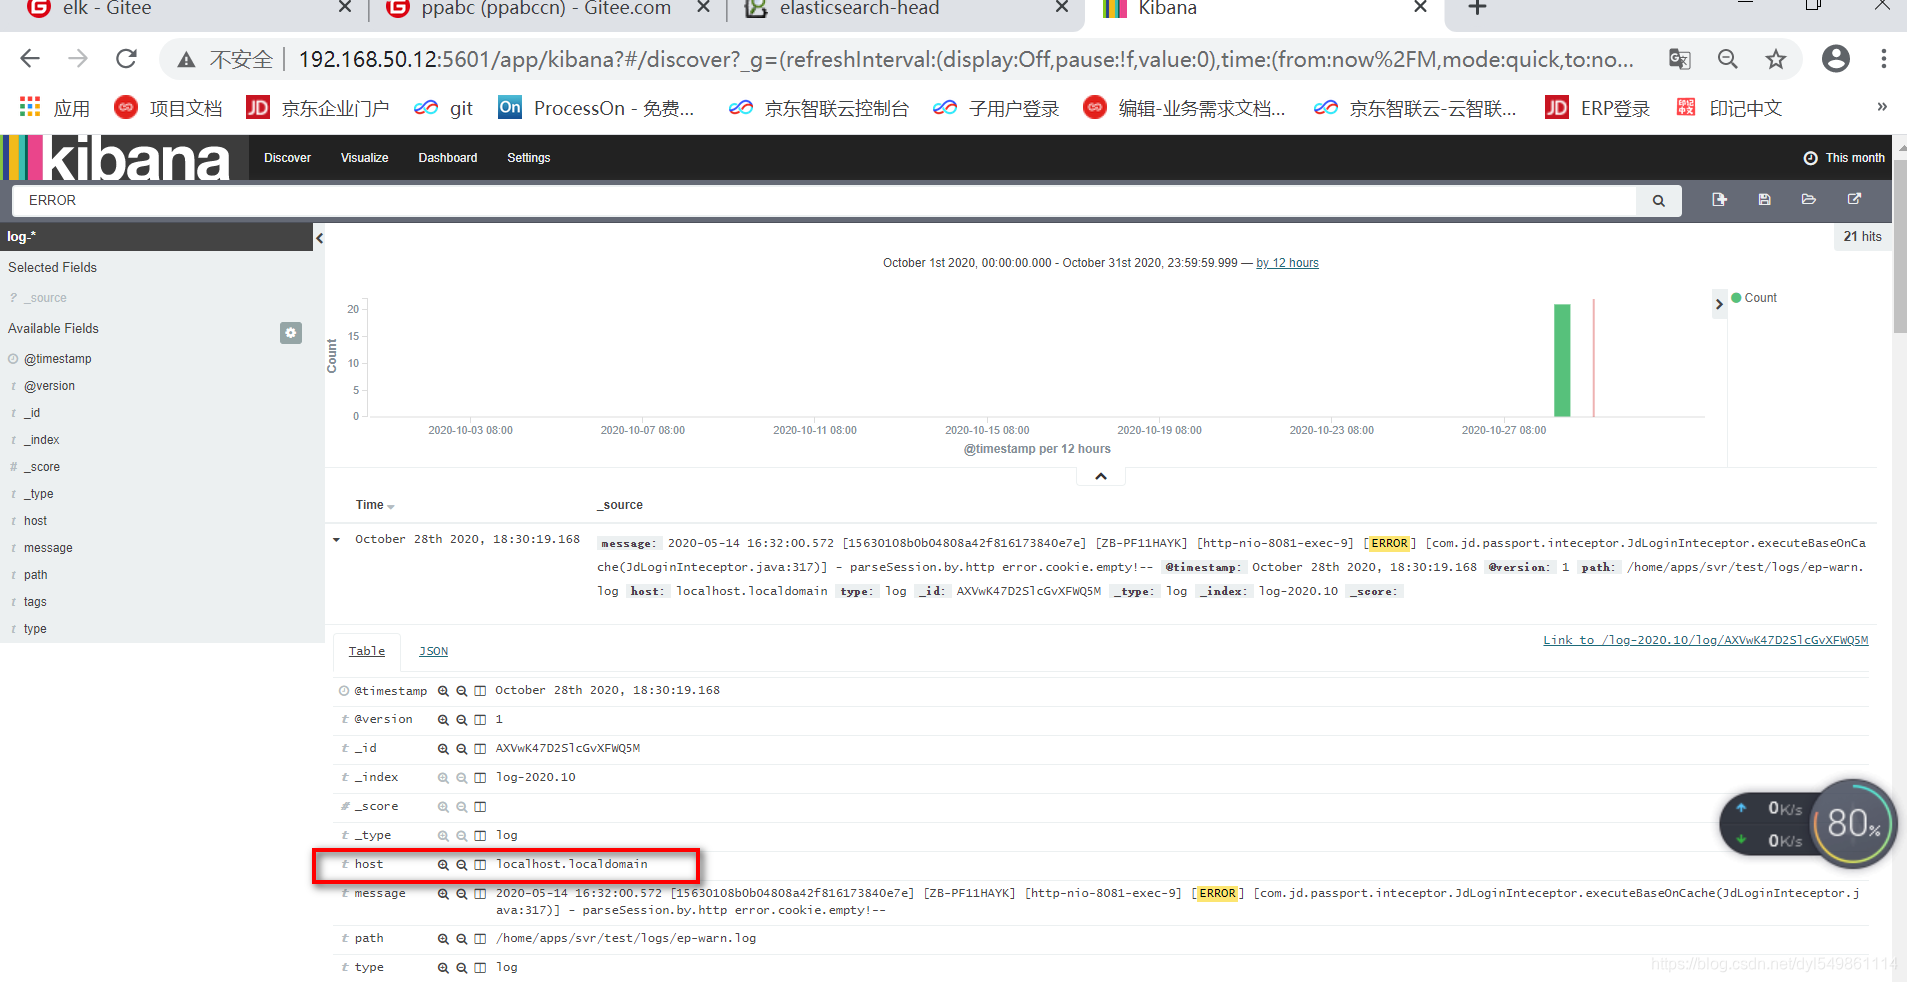Screen dimensions: 1907x982
Task: Click the Save Search icon
Action: [x=1764, y=200]
